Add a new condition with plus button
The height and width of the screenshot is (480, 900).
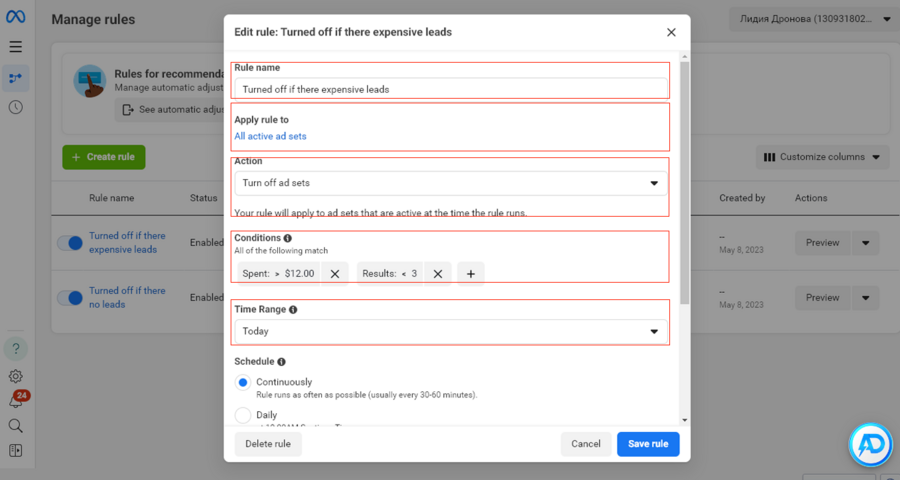click(471, 274)
